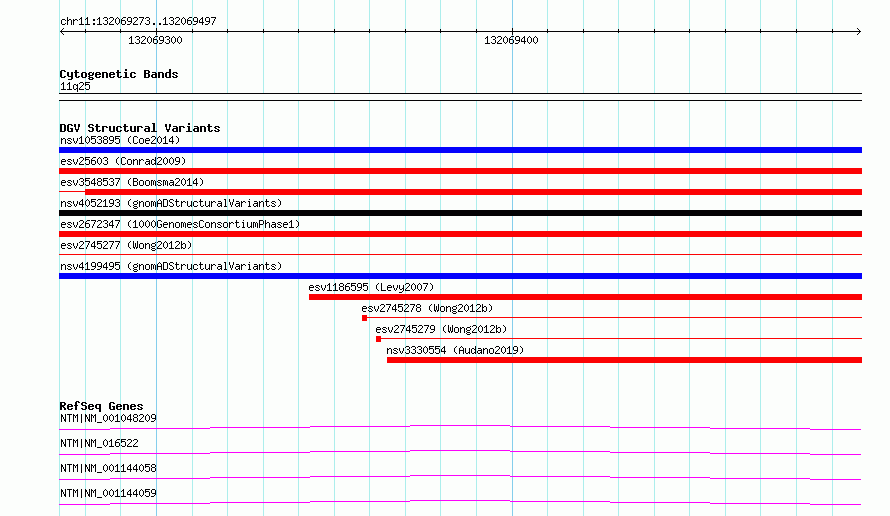This screenshot has height=516, width=890.
Task: Click the 132069400 ruler coordinate
Action: pyautogui.click(x=511, y=40)
